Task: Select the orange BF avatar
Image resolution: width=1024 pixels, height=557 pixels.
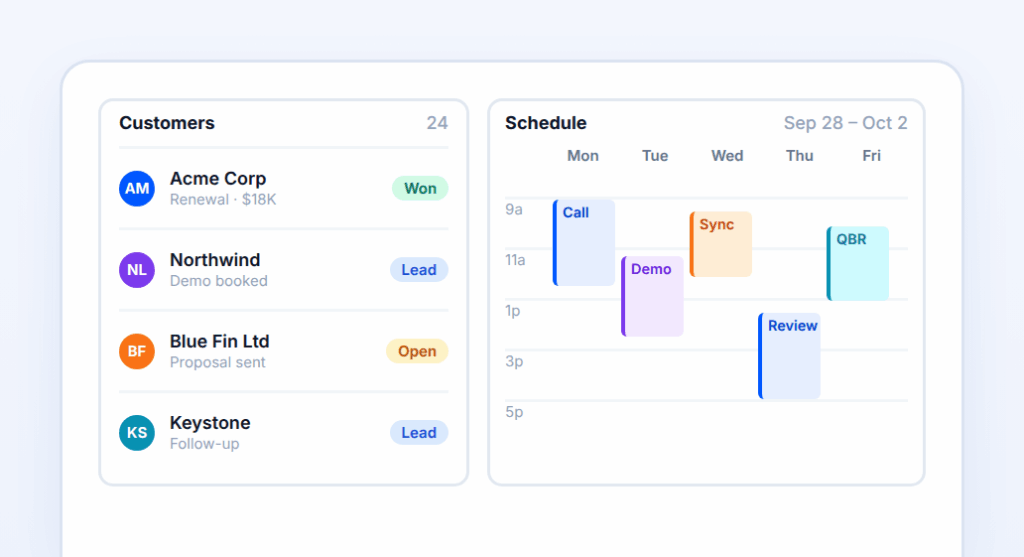Action: click(x=136, y=351)
